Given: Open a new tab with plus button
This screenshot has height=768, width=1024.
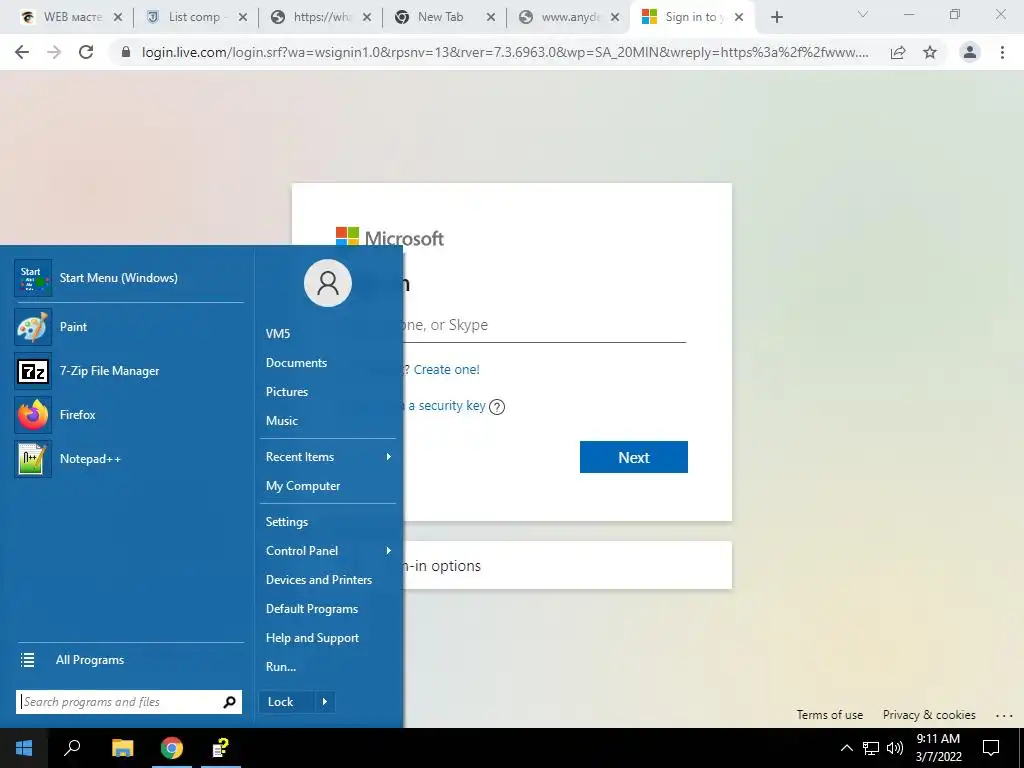Looking at the screenshot, I should [776, 17].
